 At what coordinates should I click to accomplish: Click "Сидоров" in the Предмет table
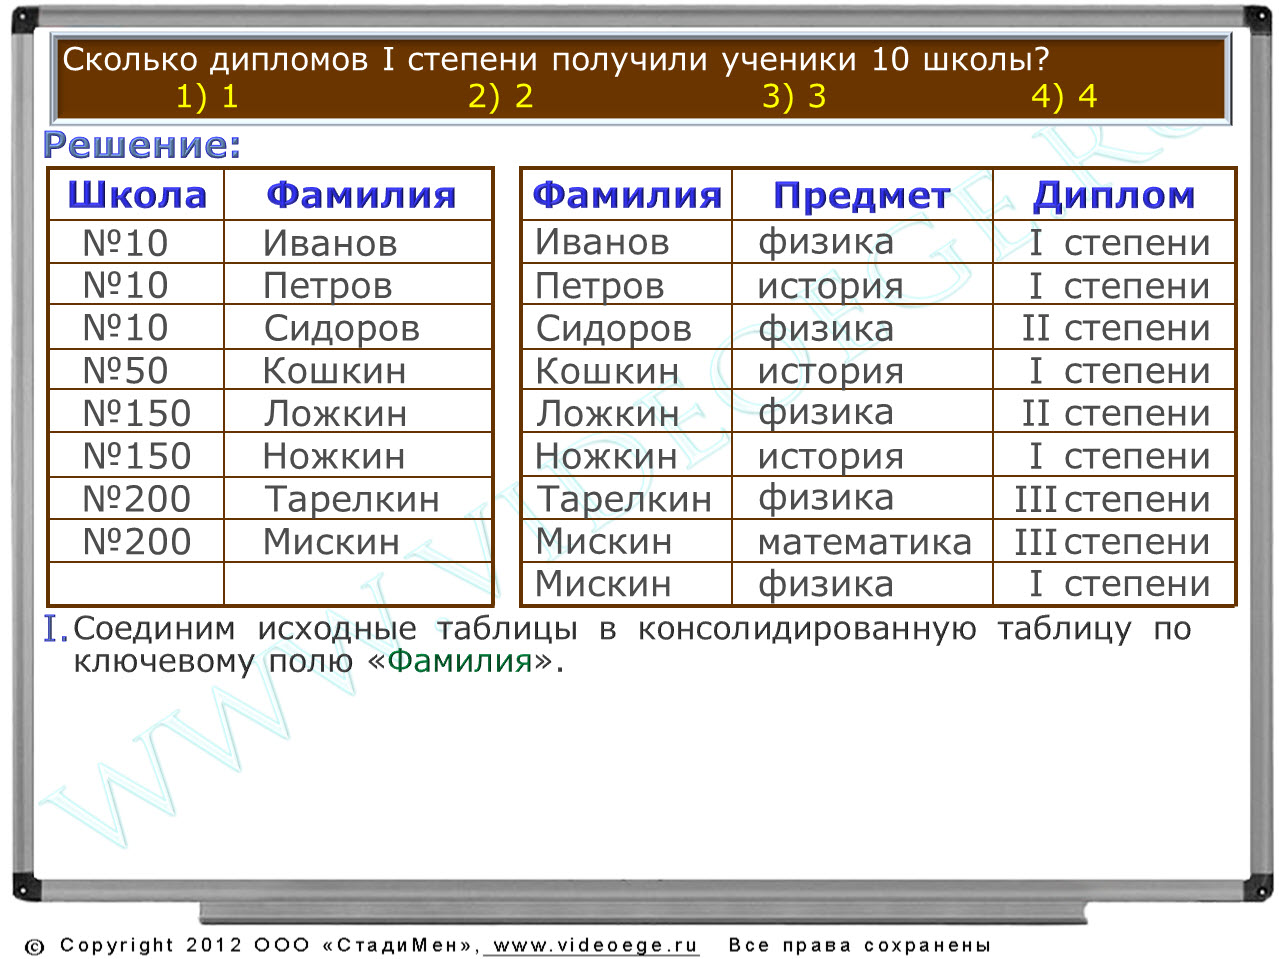tap(613, 330)
